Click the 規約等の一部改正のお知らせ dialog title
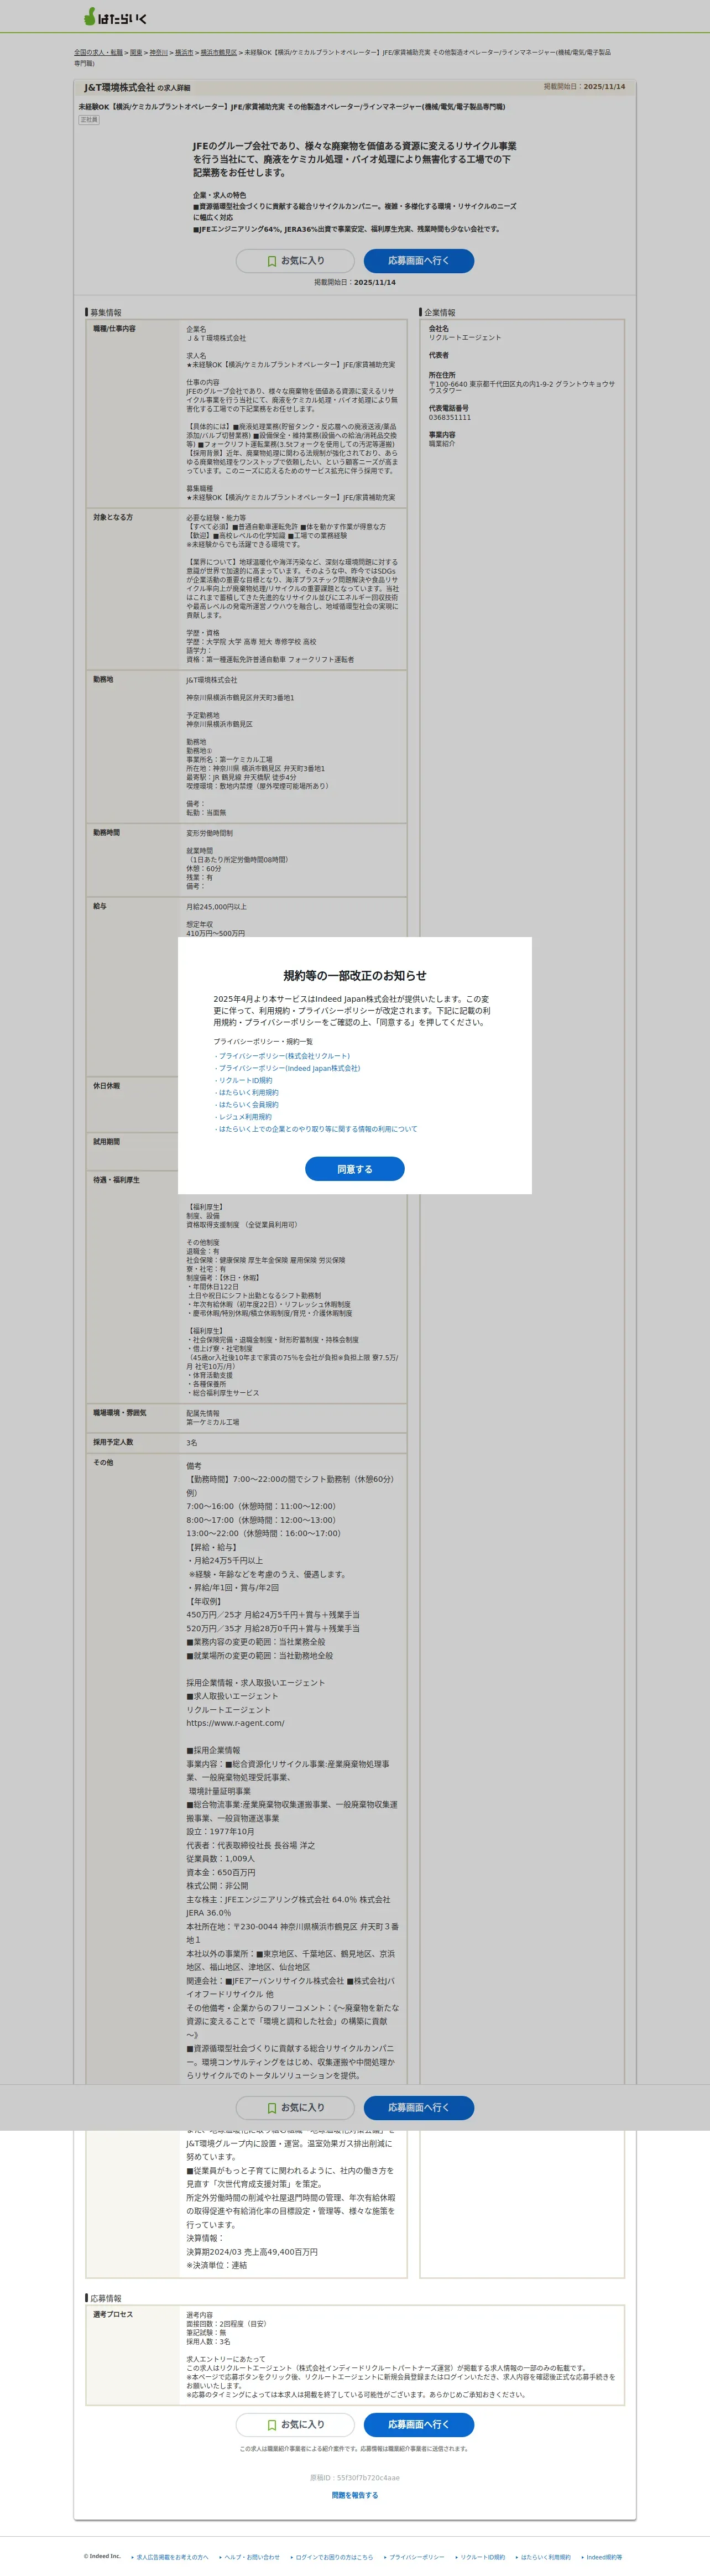 click(355, 976)
